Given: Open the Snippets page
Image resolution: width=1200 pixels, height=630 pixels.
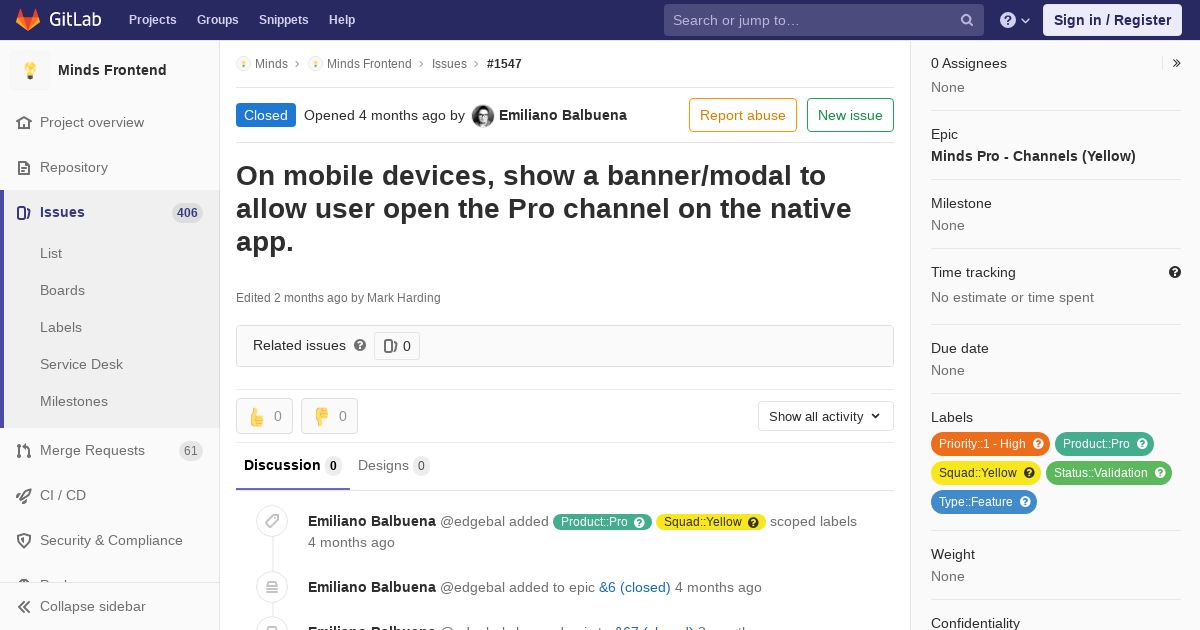Looking at the screenshot, I should pyautogui.click(x=283, y=20).
